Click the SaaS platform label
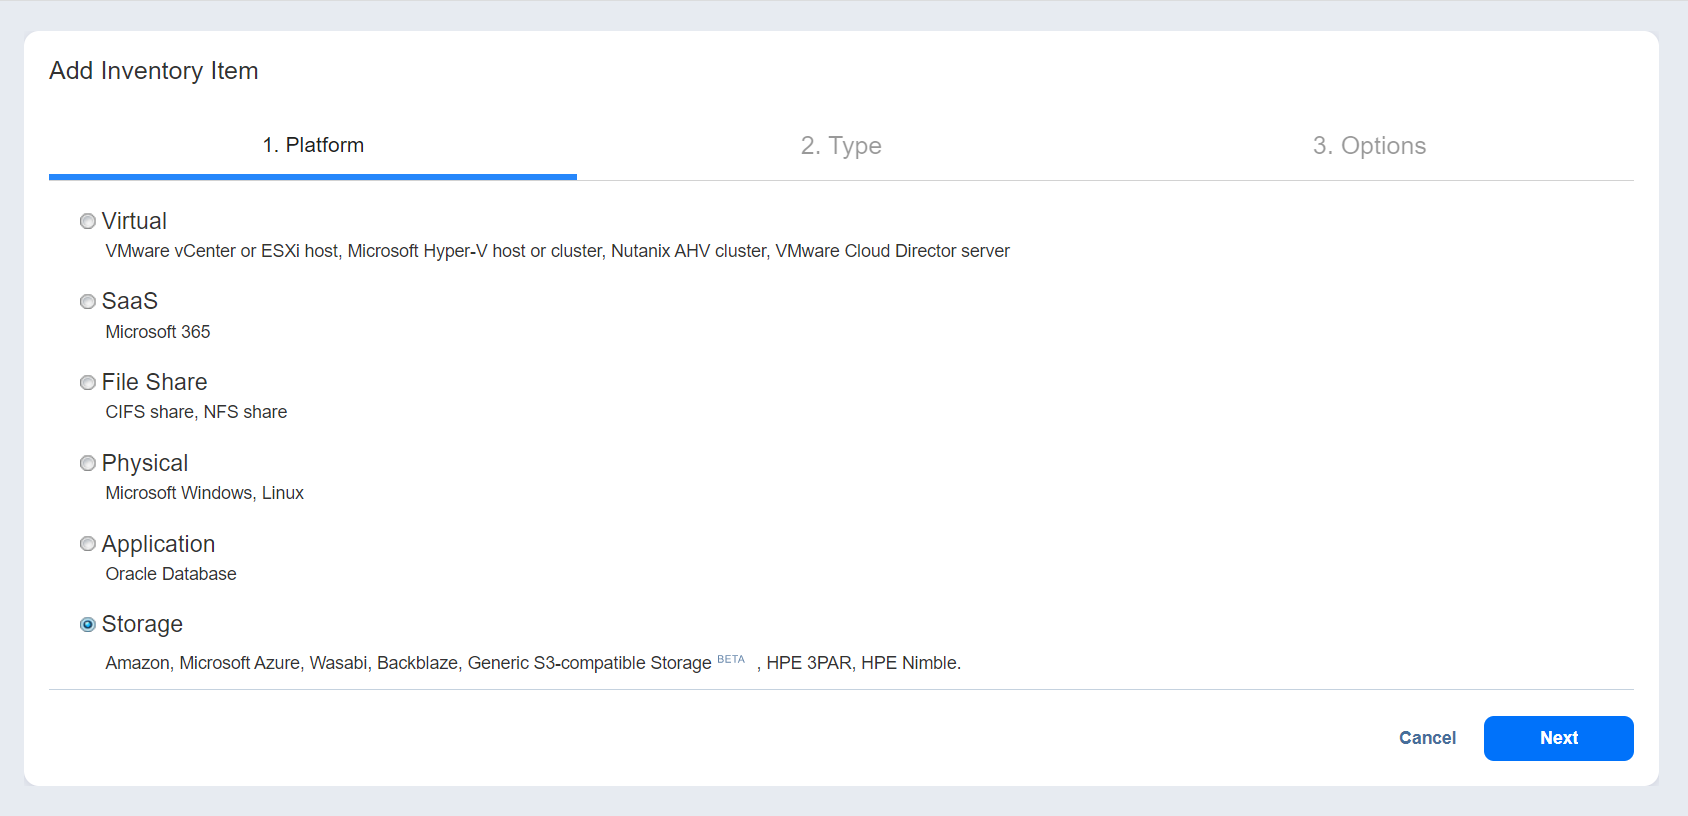 [x=130, y=301]
